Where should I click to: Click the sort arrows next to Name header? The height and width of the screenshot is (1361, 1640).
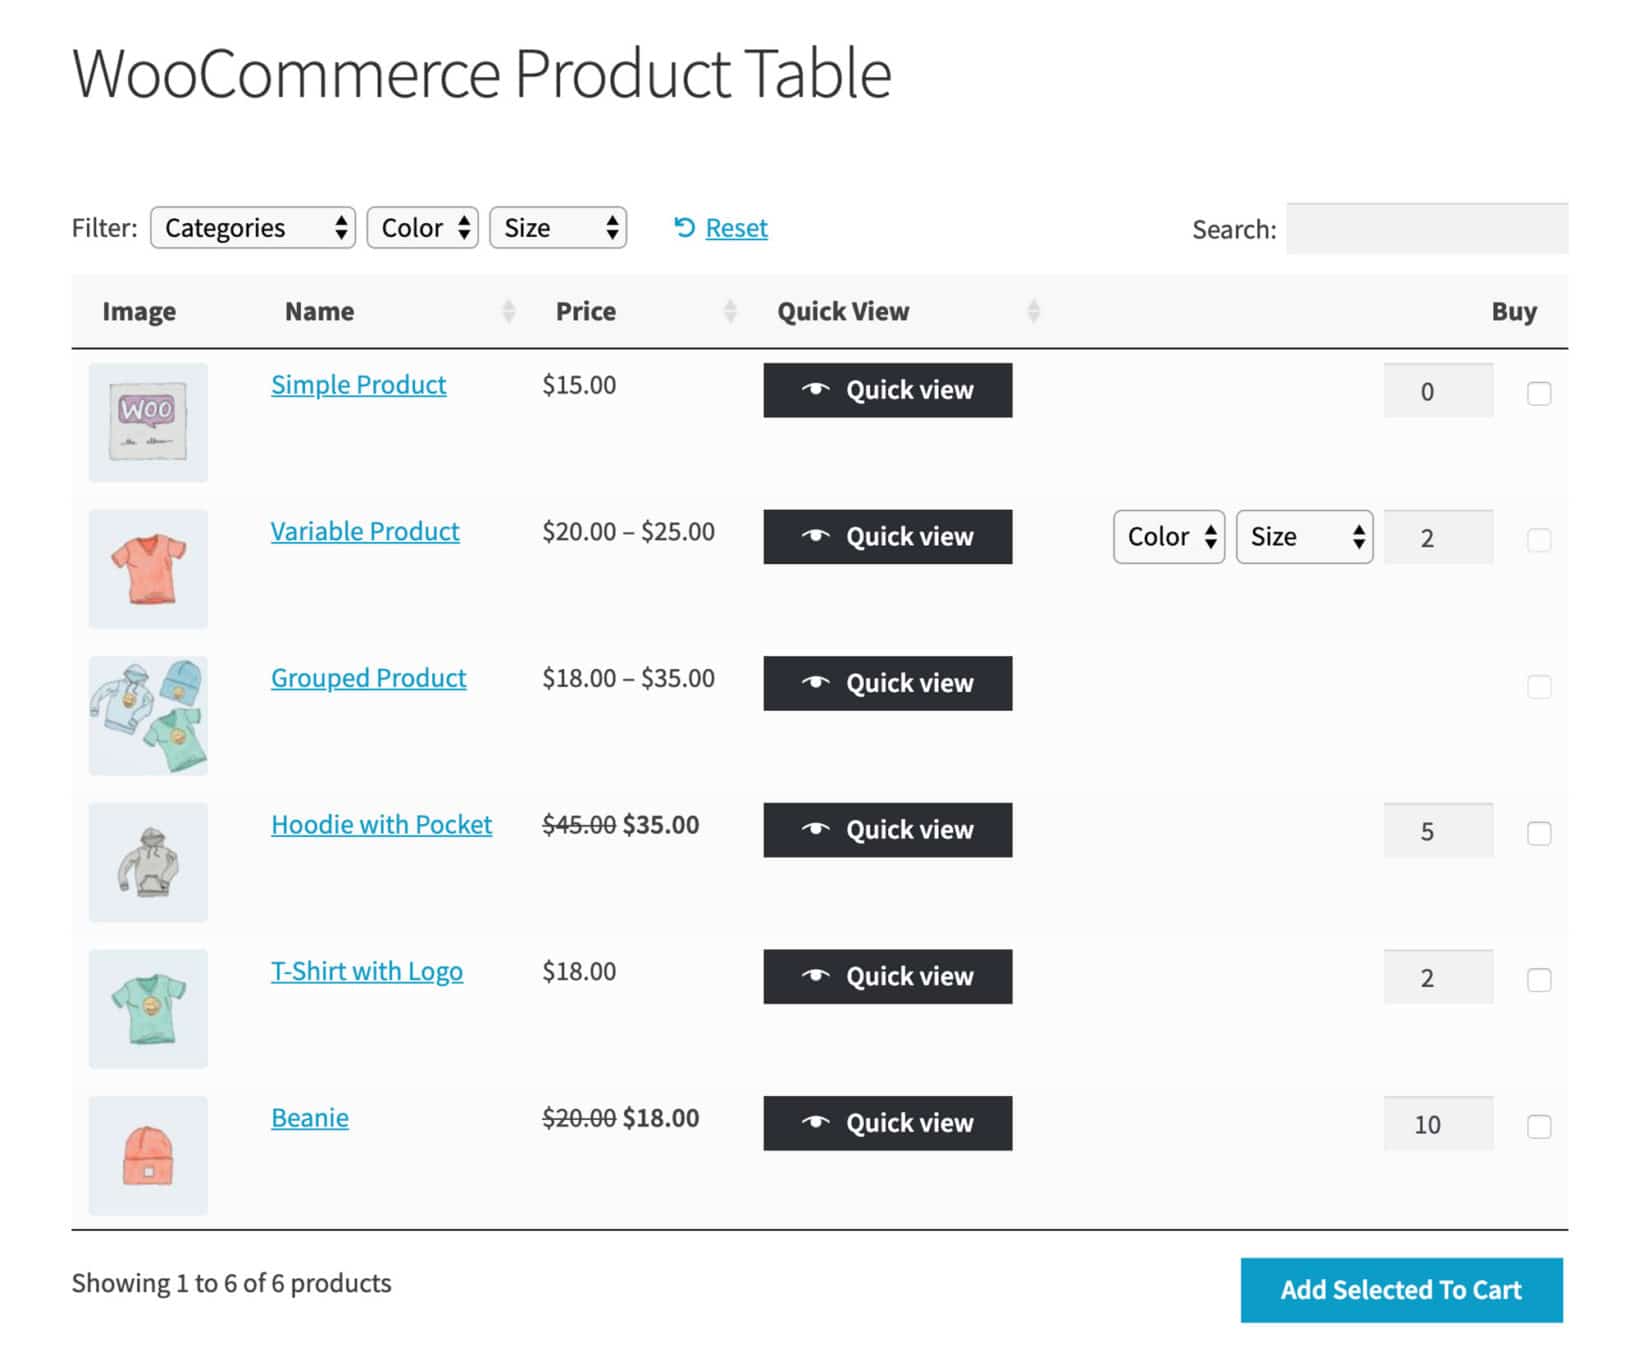(x=510, y=311)
